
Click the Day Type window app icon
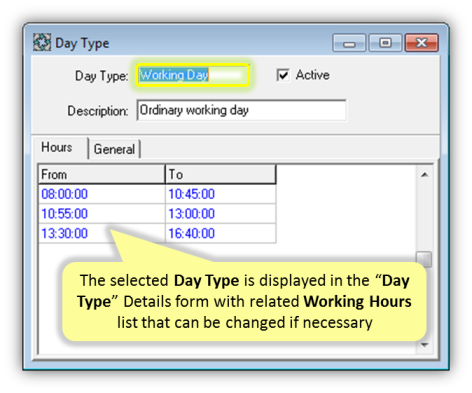coord(42,43)
